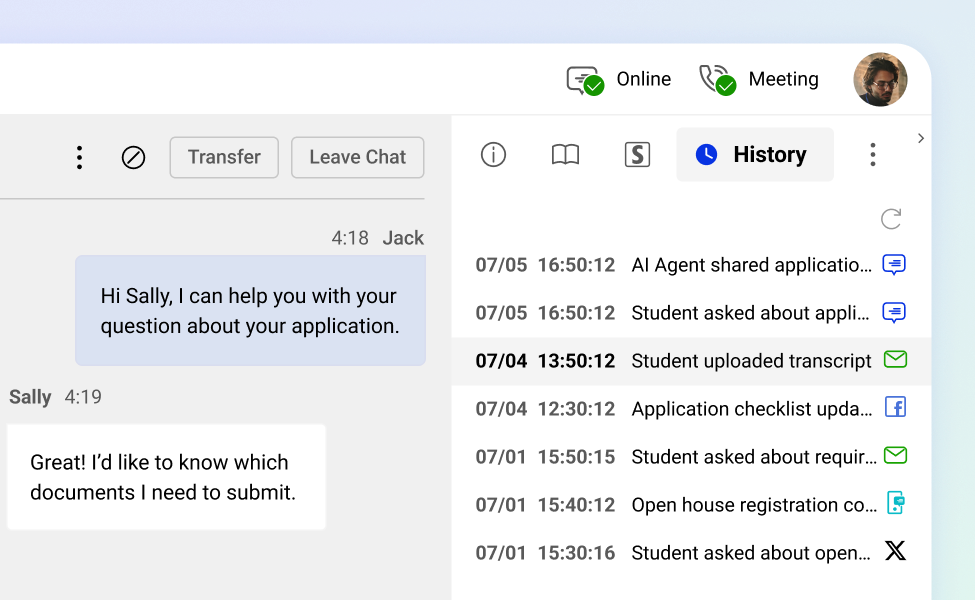Open the info tab icon
The height and width of the screenshot is (600, 975).
493,154
